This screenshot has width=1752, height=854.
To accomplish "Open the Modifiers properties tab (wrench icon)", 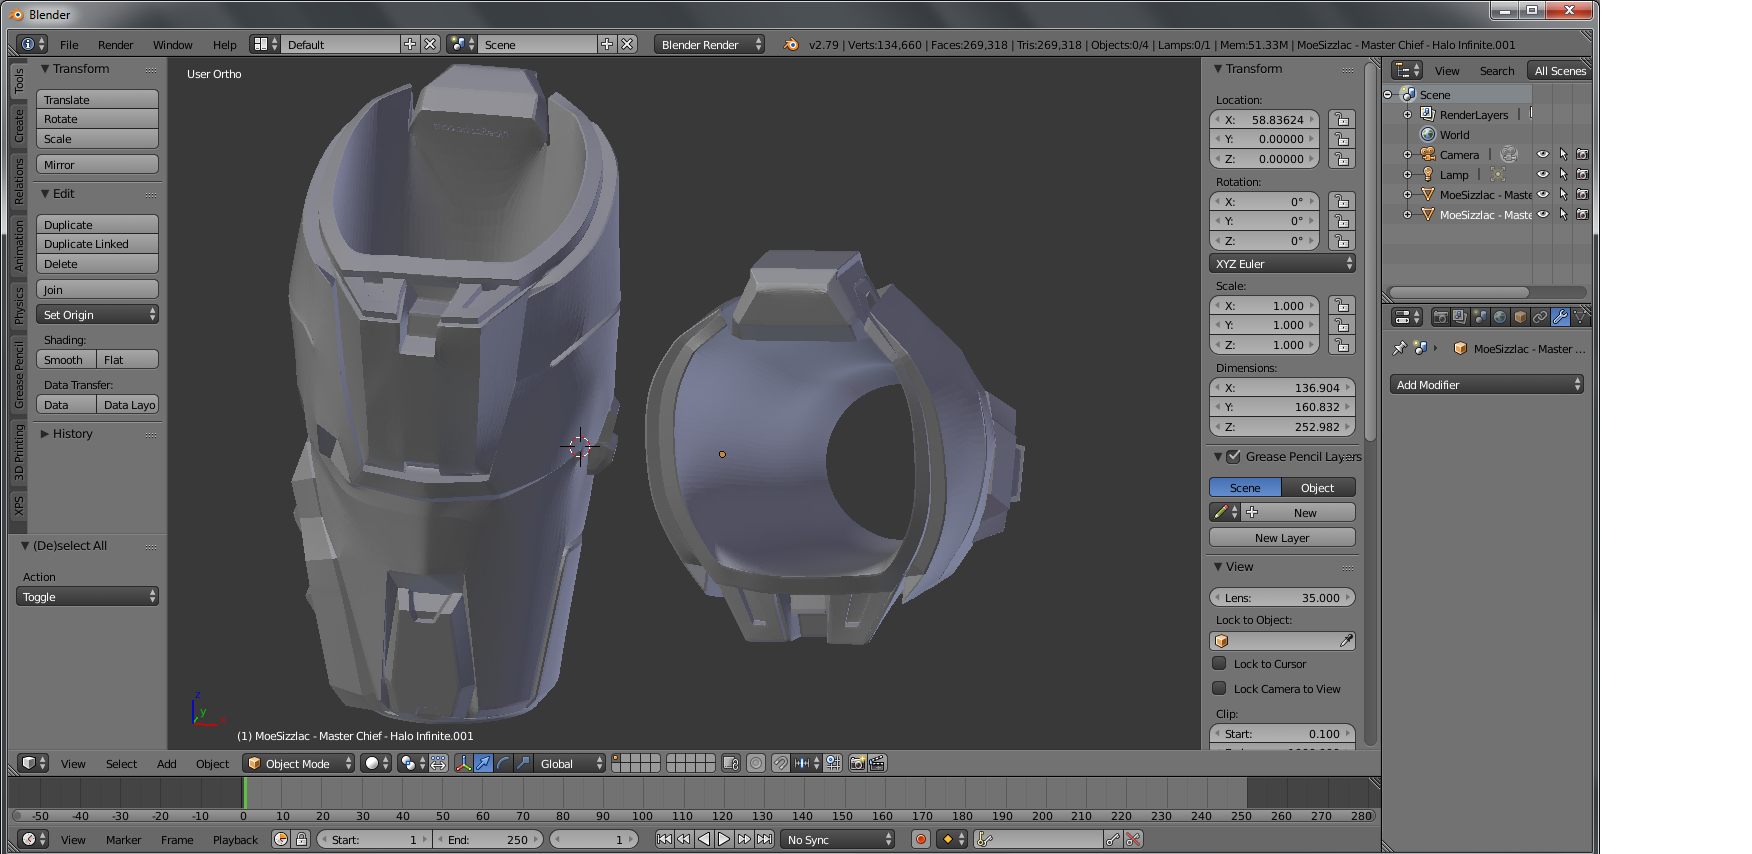I will pyautogui.click(x=1560, y=317).
